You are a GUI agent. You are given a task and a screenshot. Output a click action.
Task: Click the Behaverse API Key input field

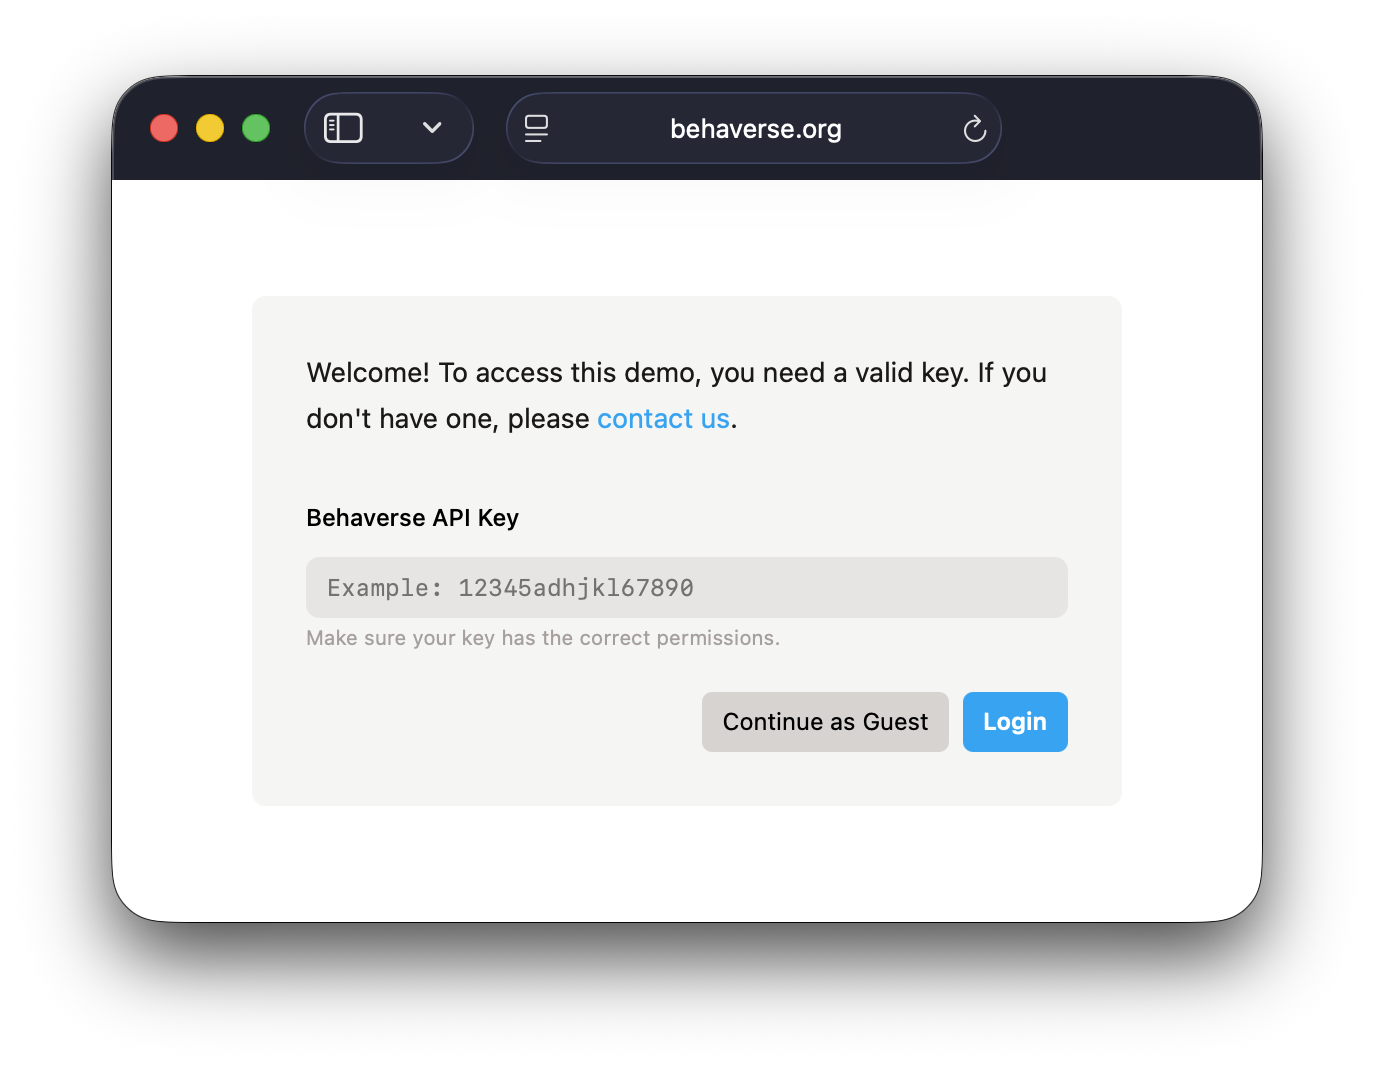[686, 587]
